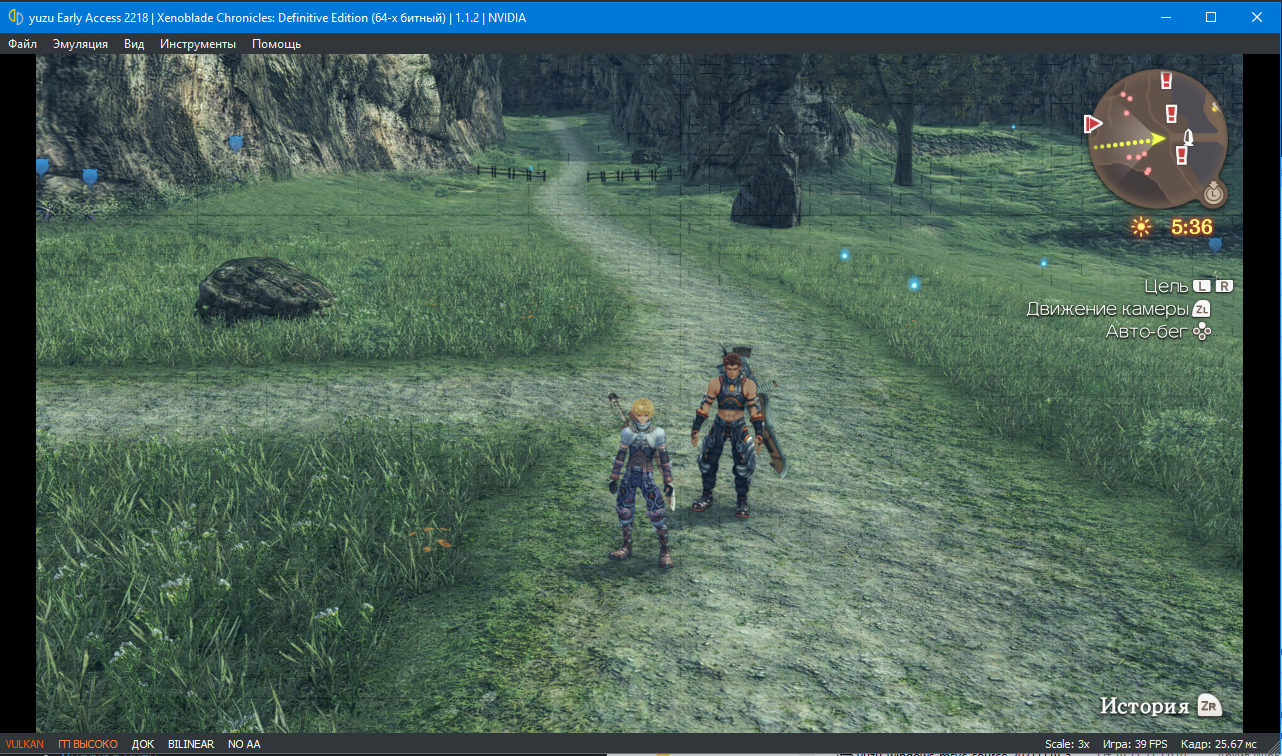The width and height of the screenshot is (1282, 756).
Task: Click the yellow player arrow on minimap
Action: pos(1157,140)
